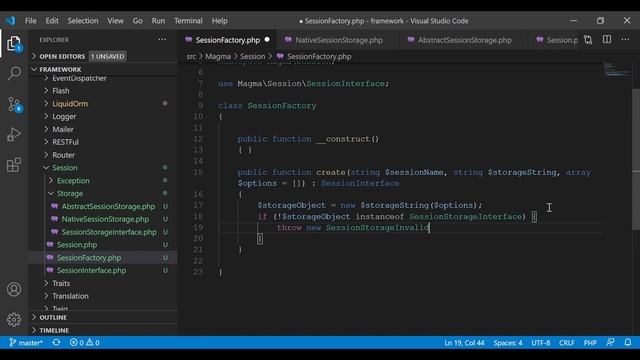Open the Explorer view in the activity bar

point(14,43)
